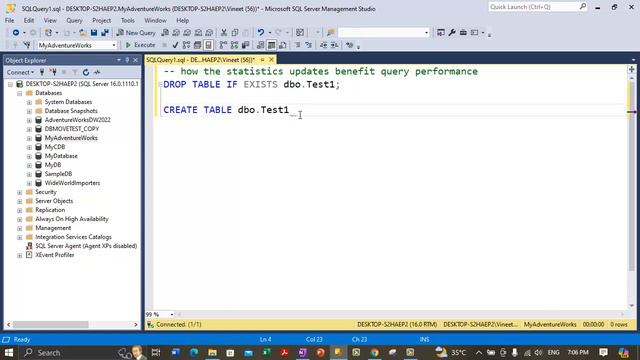The width and height of the screenshot is (640, 360).
Task: Refresh the Object Explorer tree
Action: pos(86,72)
